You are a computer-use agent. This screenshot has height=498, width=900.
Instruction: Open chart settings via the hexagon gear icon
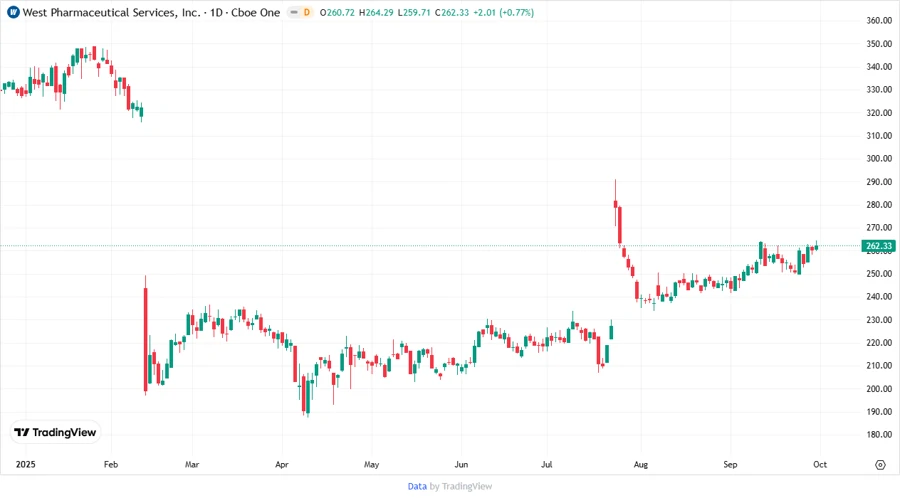point(880,465)
